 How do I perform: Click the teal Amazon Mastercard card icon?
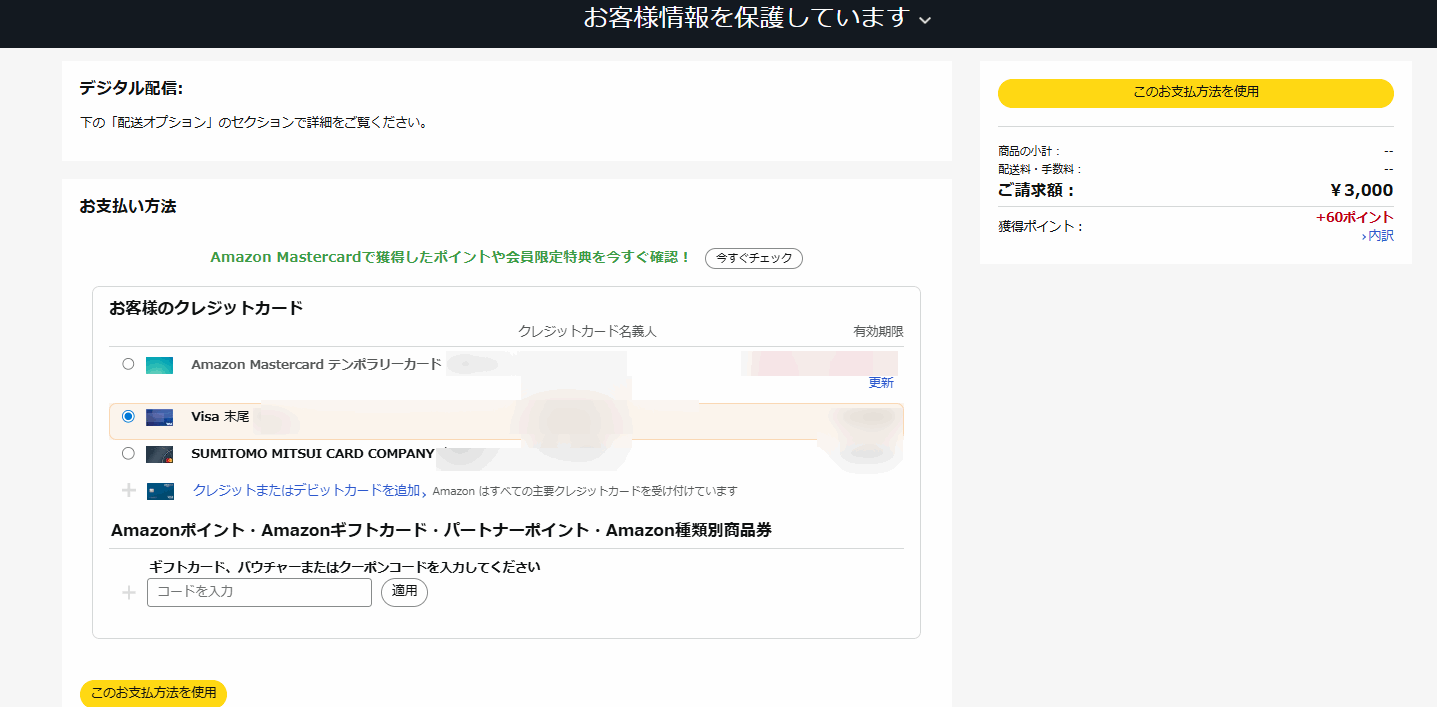coord(159,365)
